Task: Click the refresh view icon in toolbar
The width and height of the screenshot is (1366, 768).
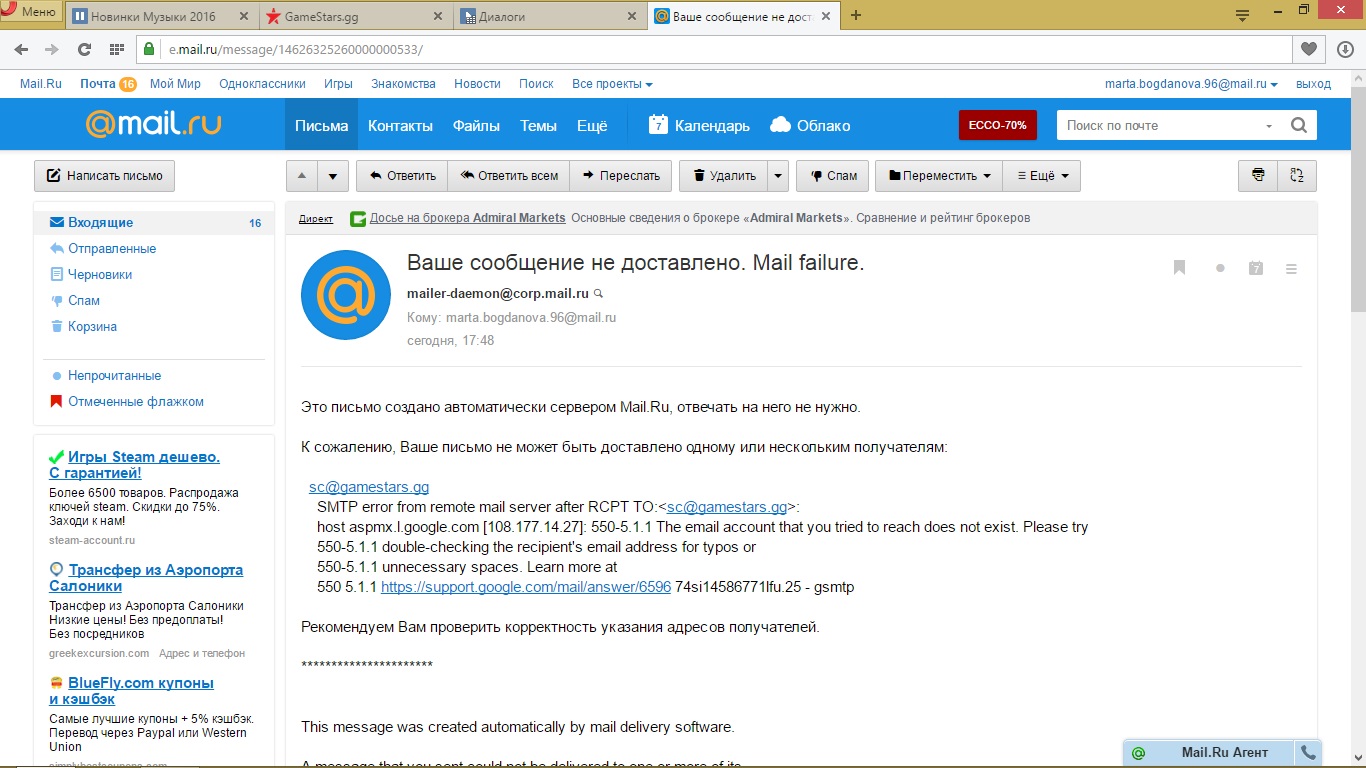Action: pyautogui.click(x=1297, y=175)
